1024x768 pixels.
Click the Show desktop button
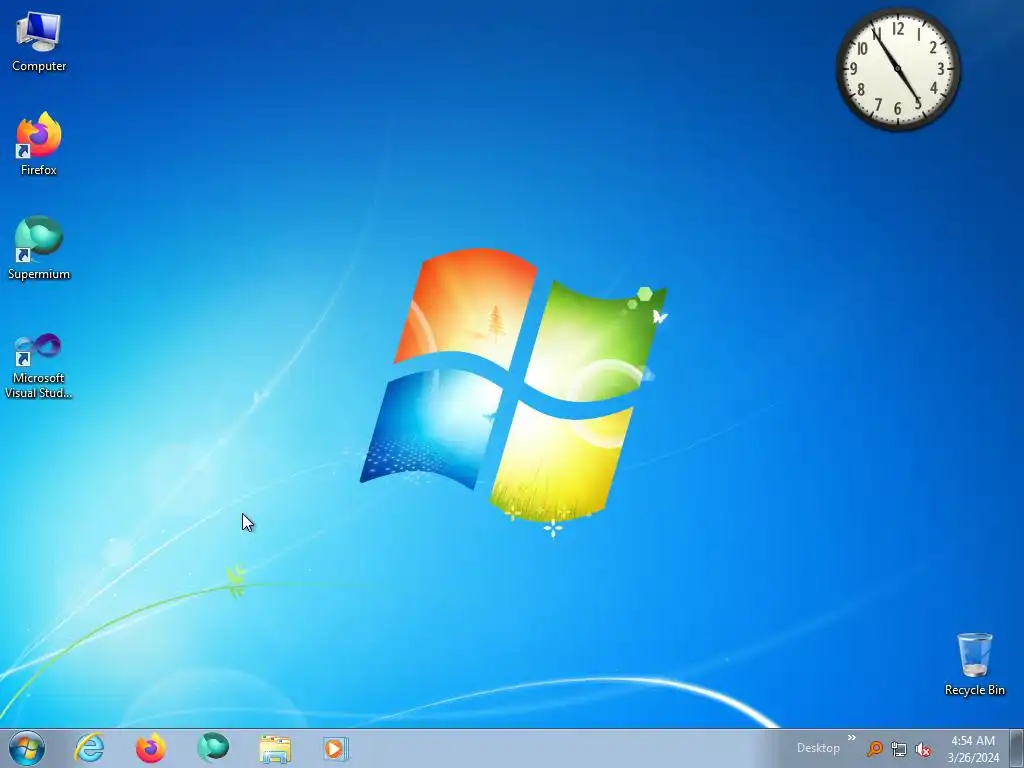(x=1017, y=748)
